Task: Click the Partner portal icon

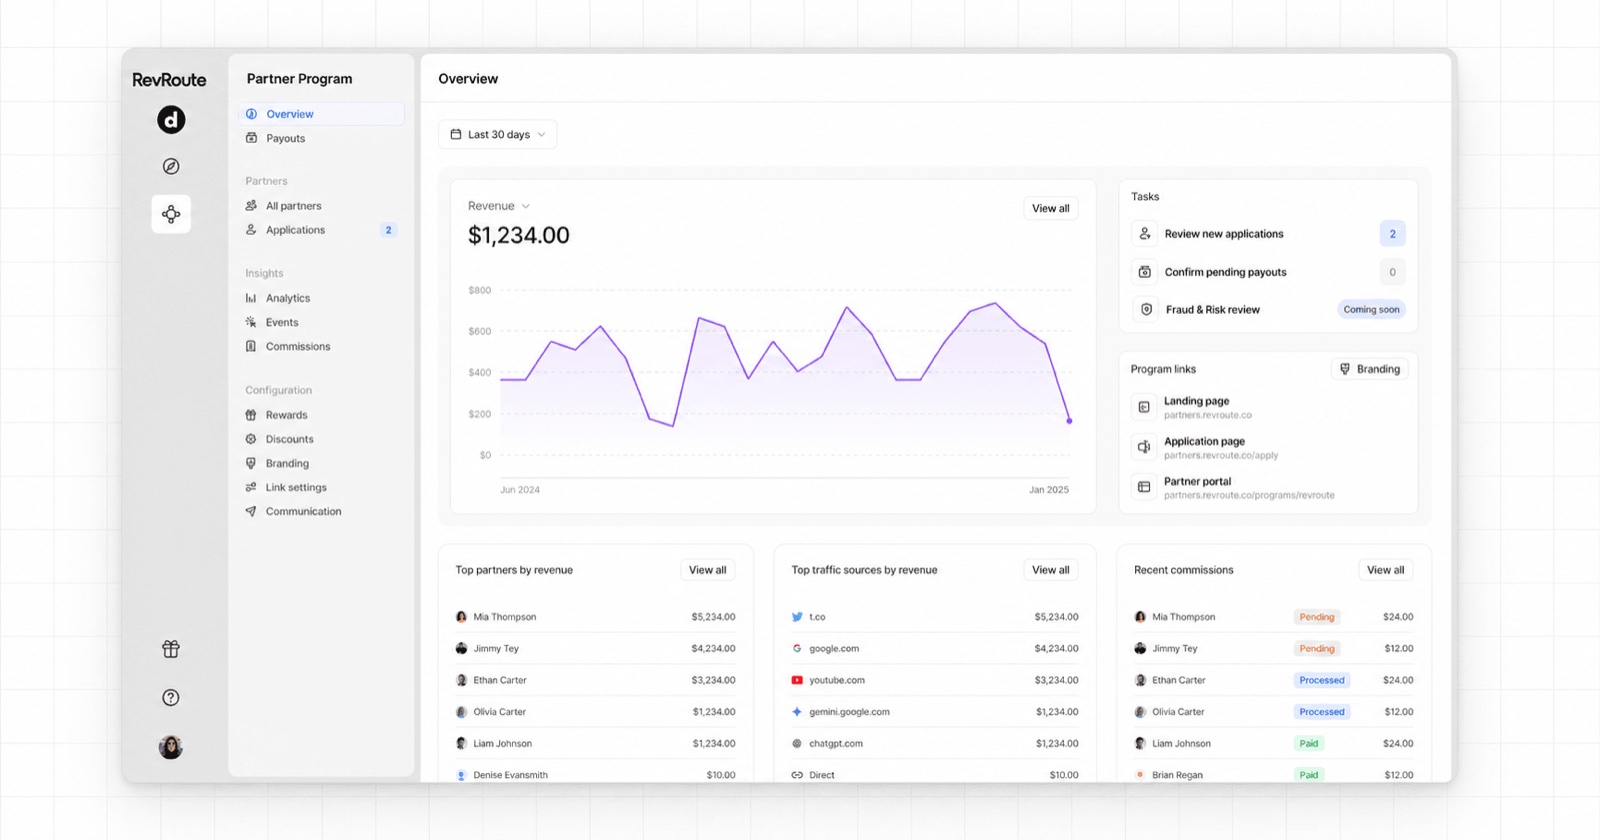Action: click(1144, 487)
